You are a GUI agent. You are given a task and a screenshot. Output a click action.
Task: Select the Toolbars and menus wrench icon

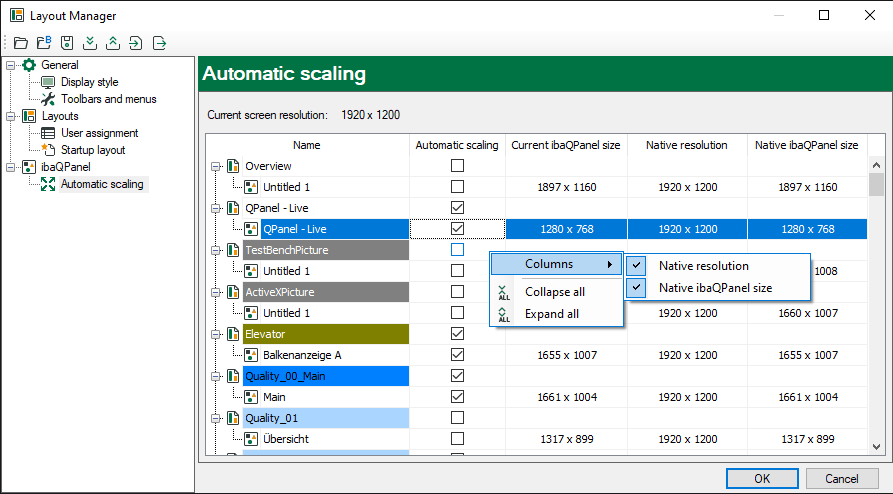(48, 99)
